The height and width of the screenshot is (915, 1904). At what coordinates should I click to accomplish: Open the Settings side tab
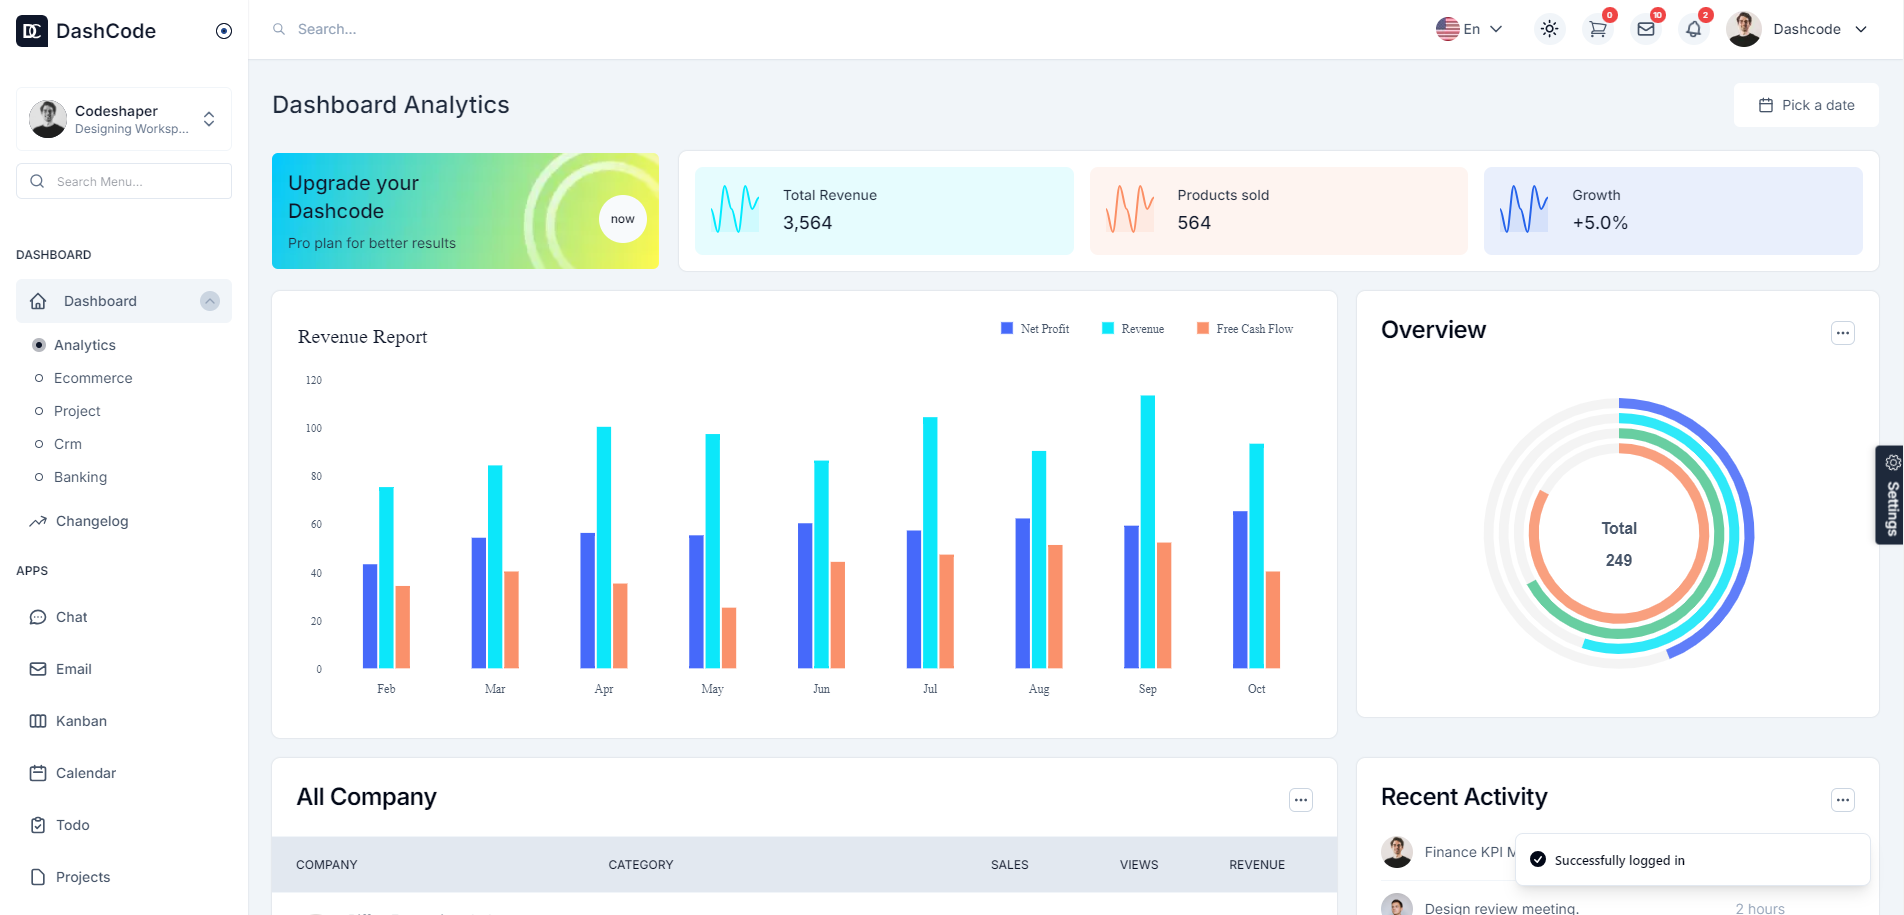click(x=1890, y=495)
